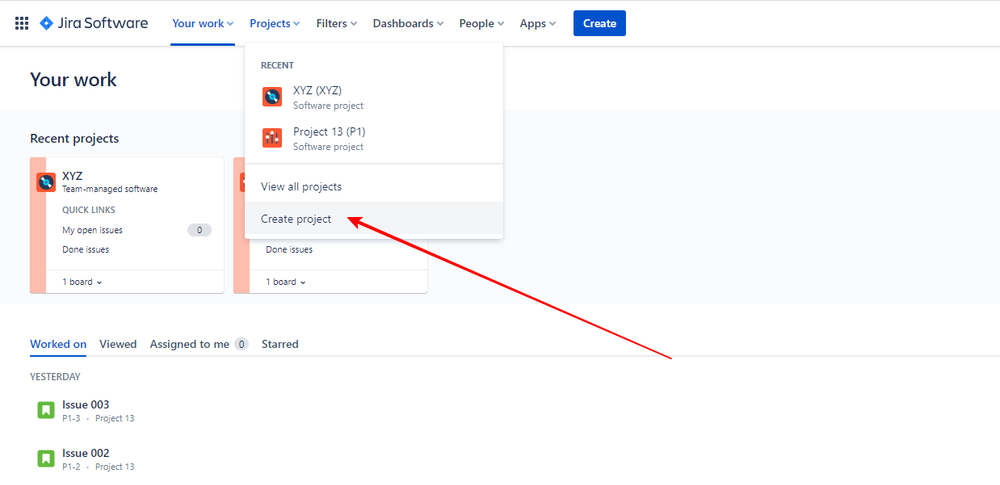Image resolution: width=1000 pixels, height=485 pixels.
Task: Click the YESTERDAY section label
Action: pyautogui.click(x=55, y=377)
